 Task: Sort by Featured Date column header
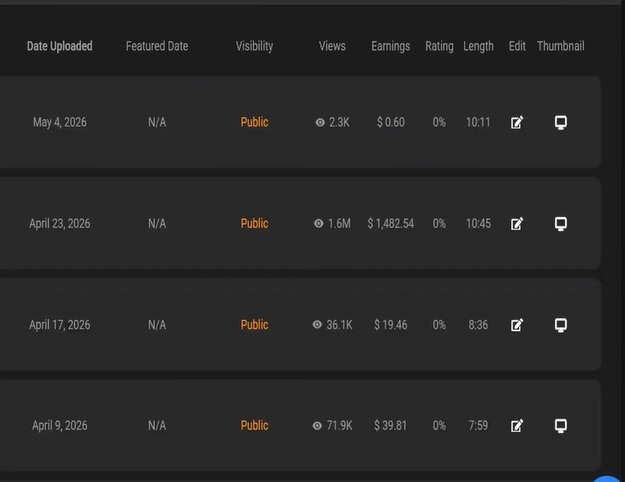tap(157, 46)
